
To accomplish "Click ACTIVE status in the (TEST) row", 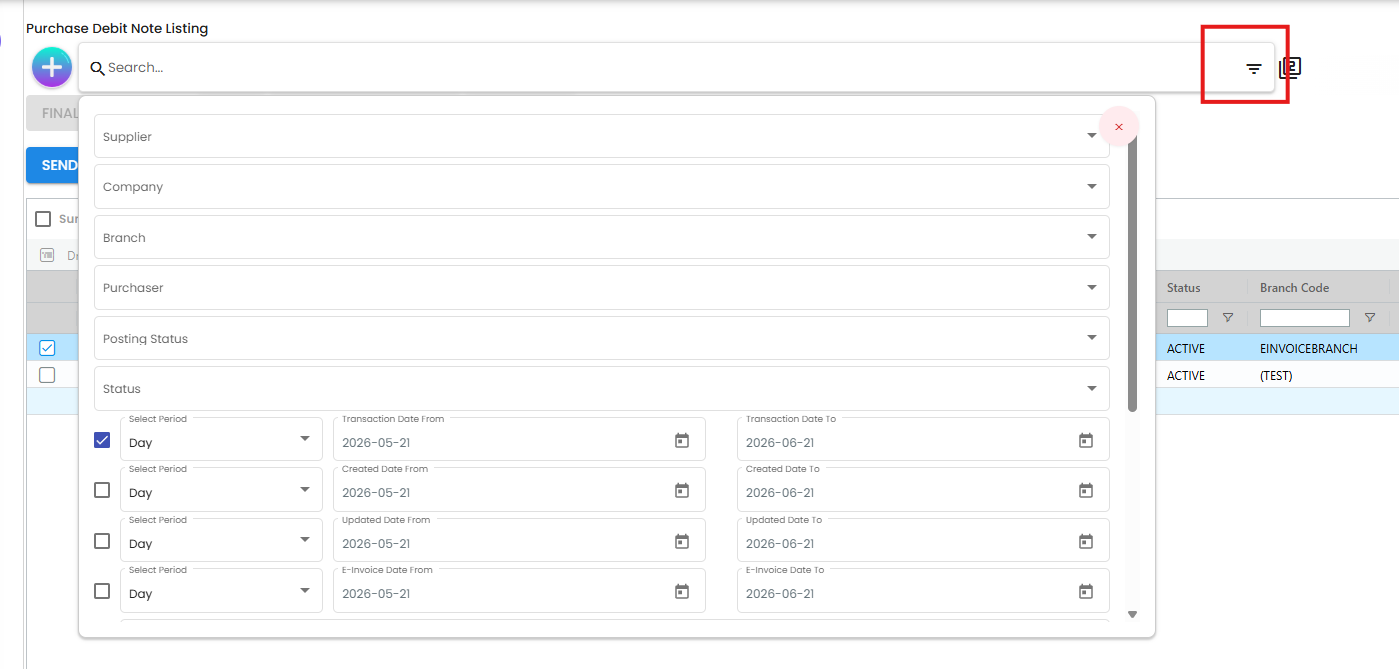I will pyautogui.click(x=1186, y=376).
